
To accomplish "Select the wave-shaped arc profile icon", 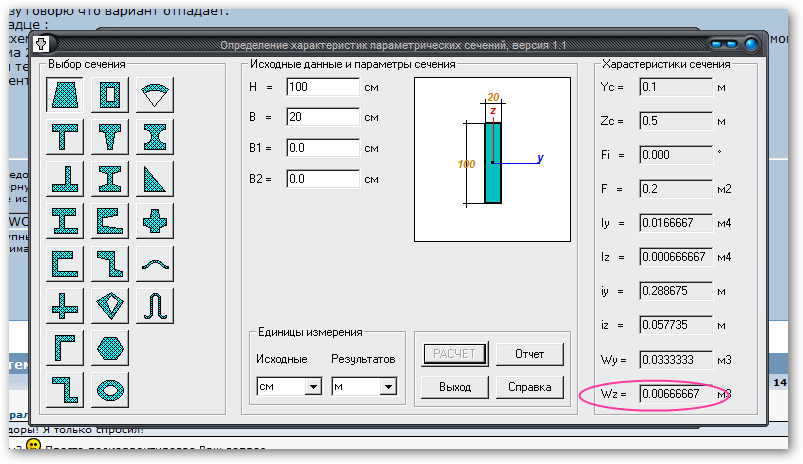I will click(155, 263).
